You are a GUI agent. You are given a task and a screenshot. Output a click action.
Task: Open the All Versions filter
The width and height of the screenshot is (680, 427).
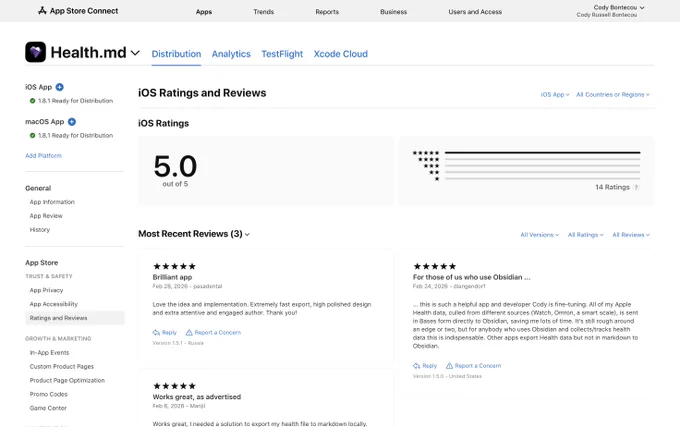[539, 235]
